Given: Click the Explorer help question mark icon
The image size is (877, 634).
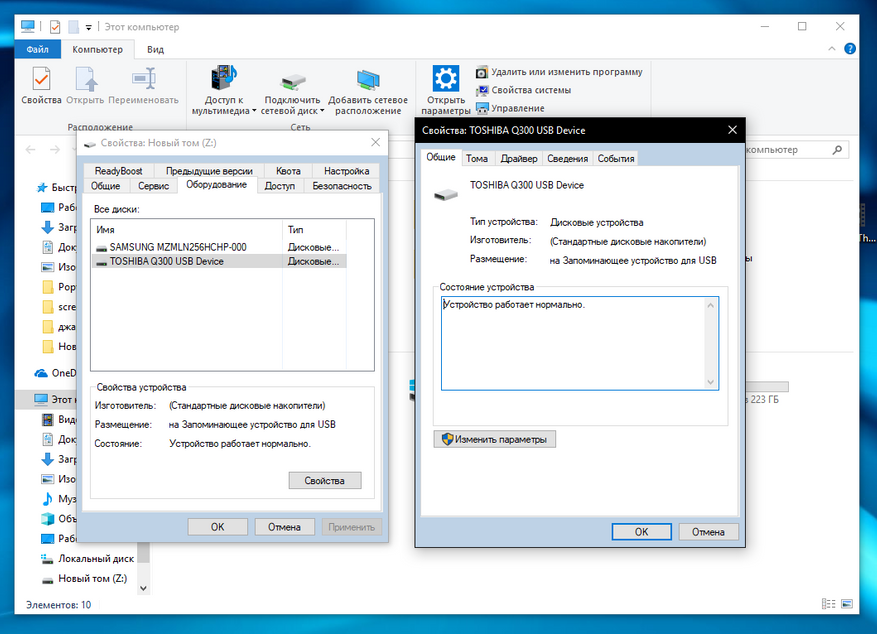Looking at the screenshot, I should pos(850,49).
